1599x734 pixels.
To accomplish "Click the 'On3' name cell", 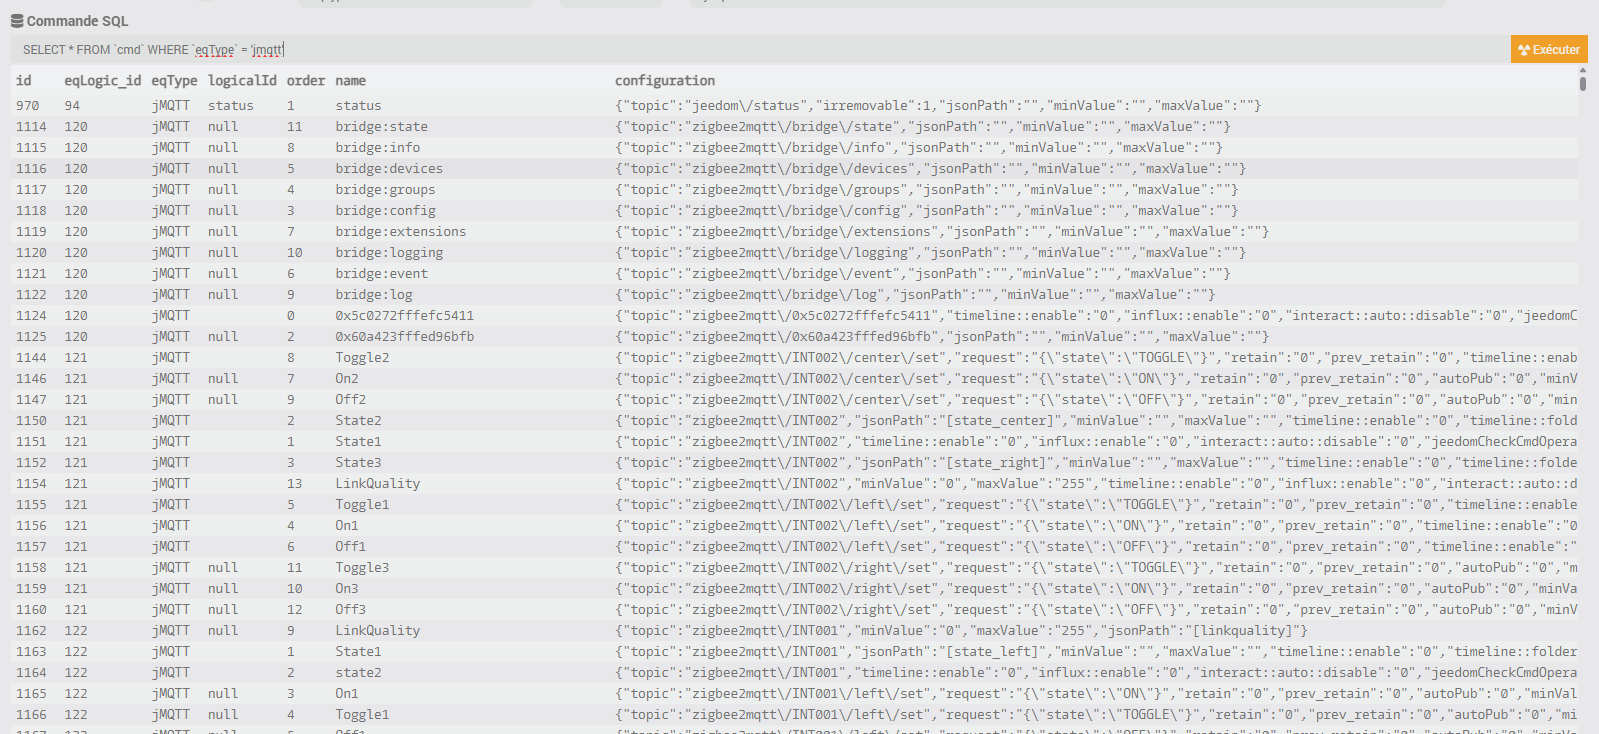I will [x=346, y=589].
